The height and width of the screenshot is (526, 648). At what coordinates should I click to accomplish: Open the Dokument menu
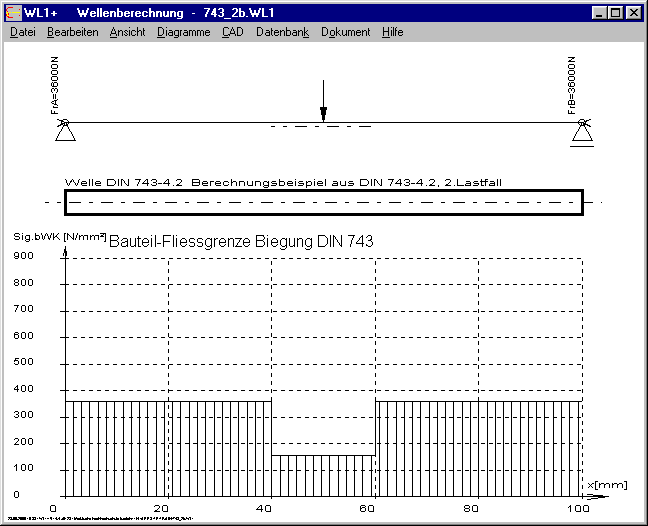coord(345,32)
